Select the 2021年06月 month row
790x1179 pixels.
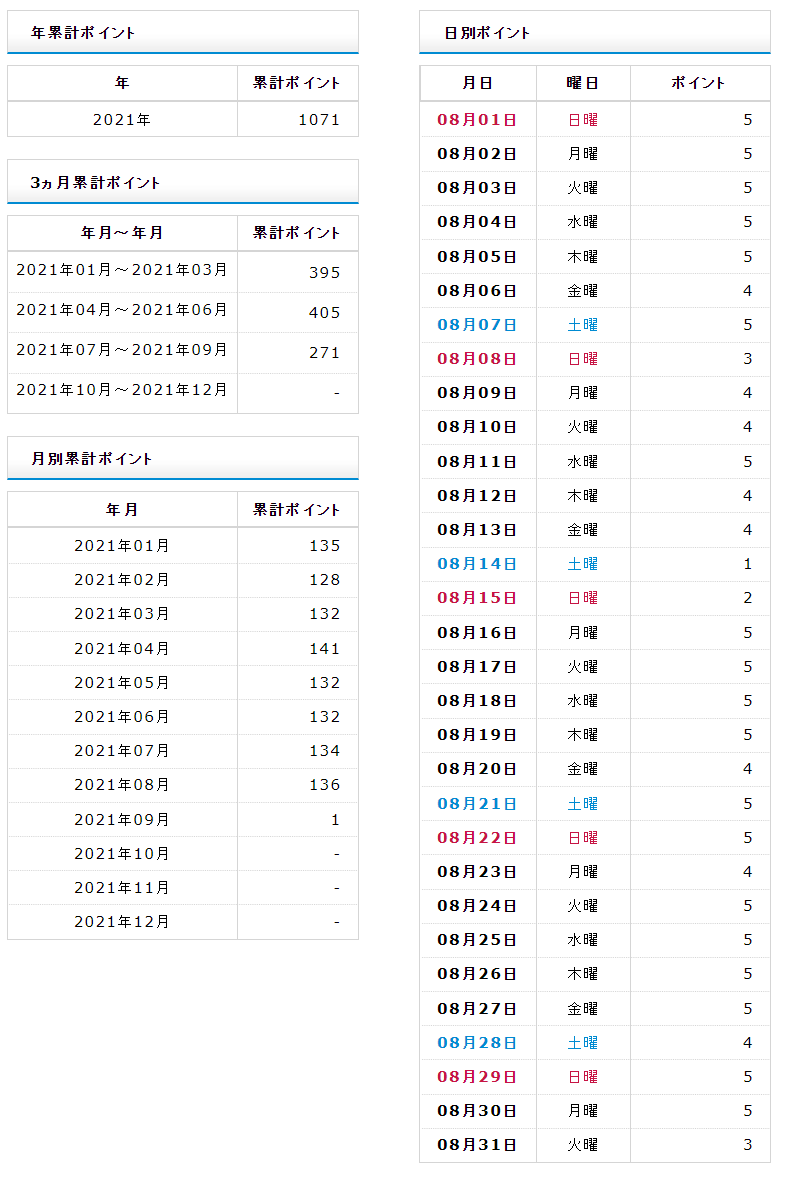coord(183,717)
